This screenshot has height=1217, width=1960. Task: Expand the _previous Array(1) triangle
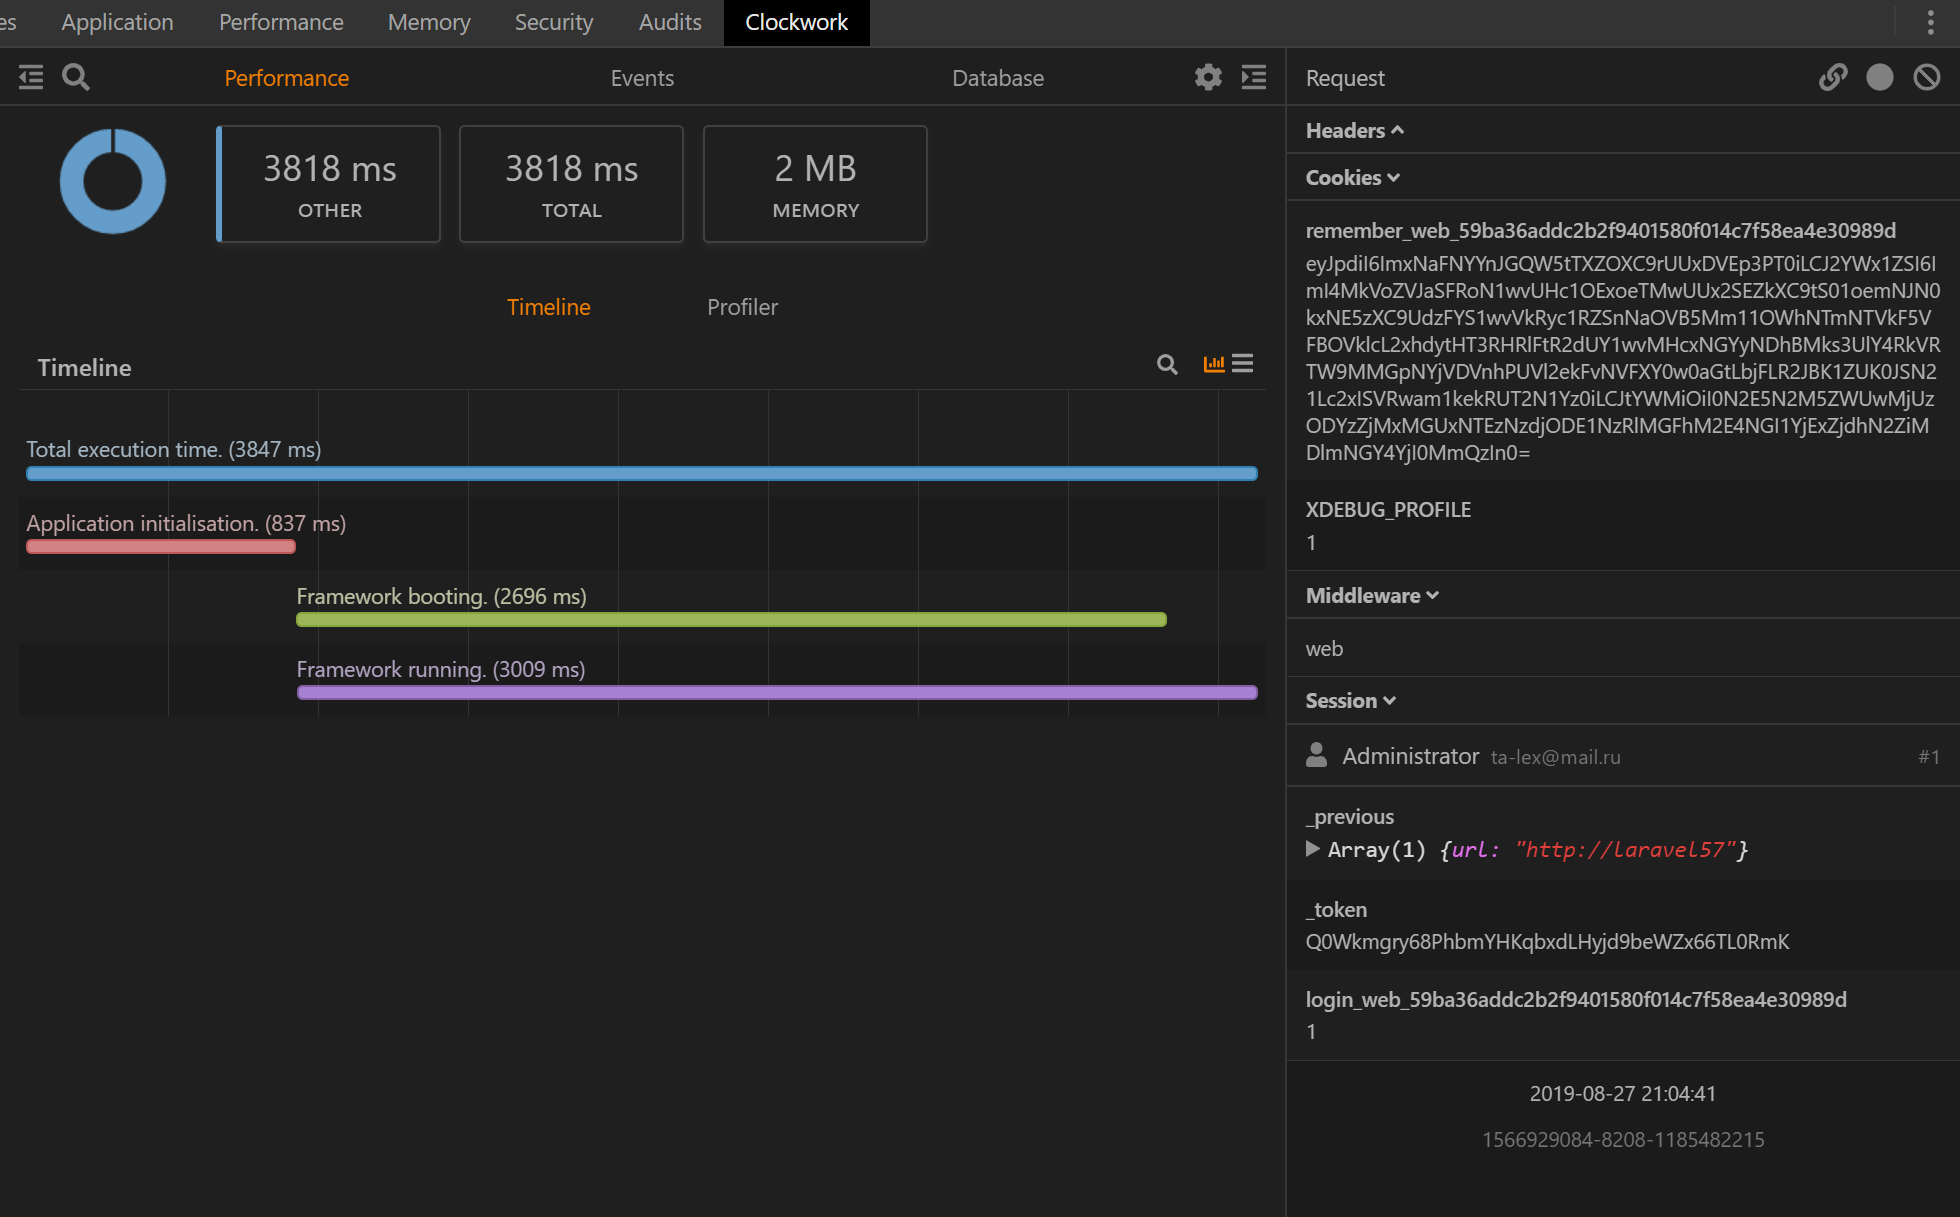coord(1312,849)
